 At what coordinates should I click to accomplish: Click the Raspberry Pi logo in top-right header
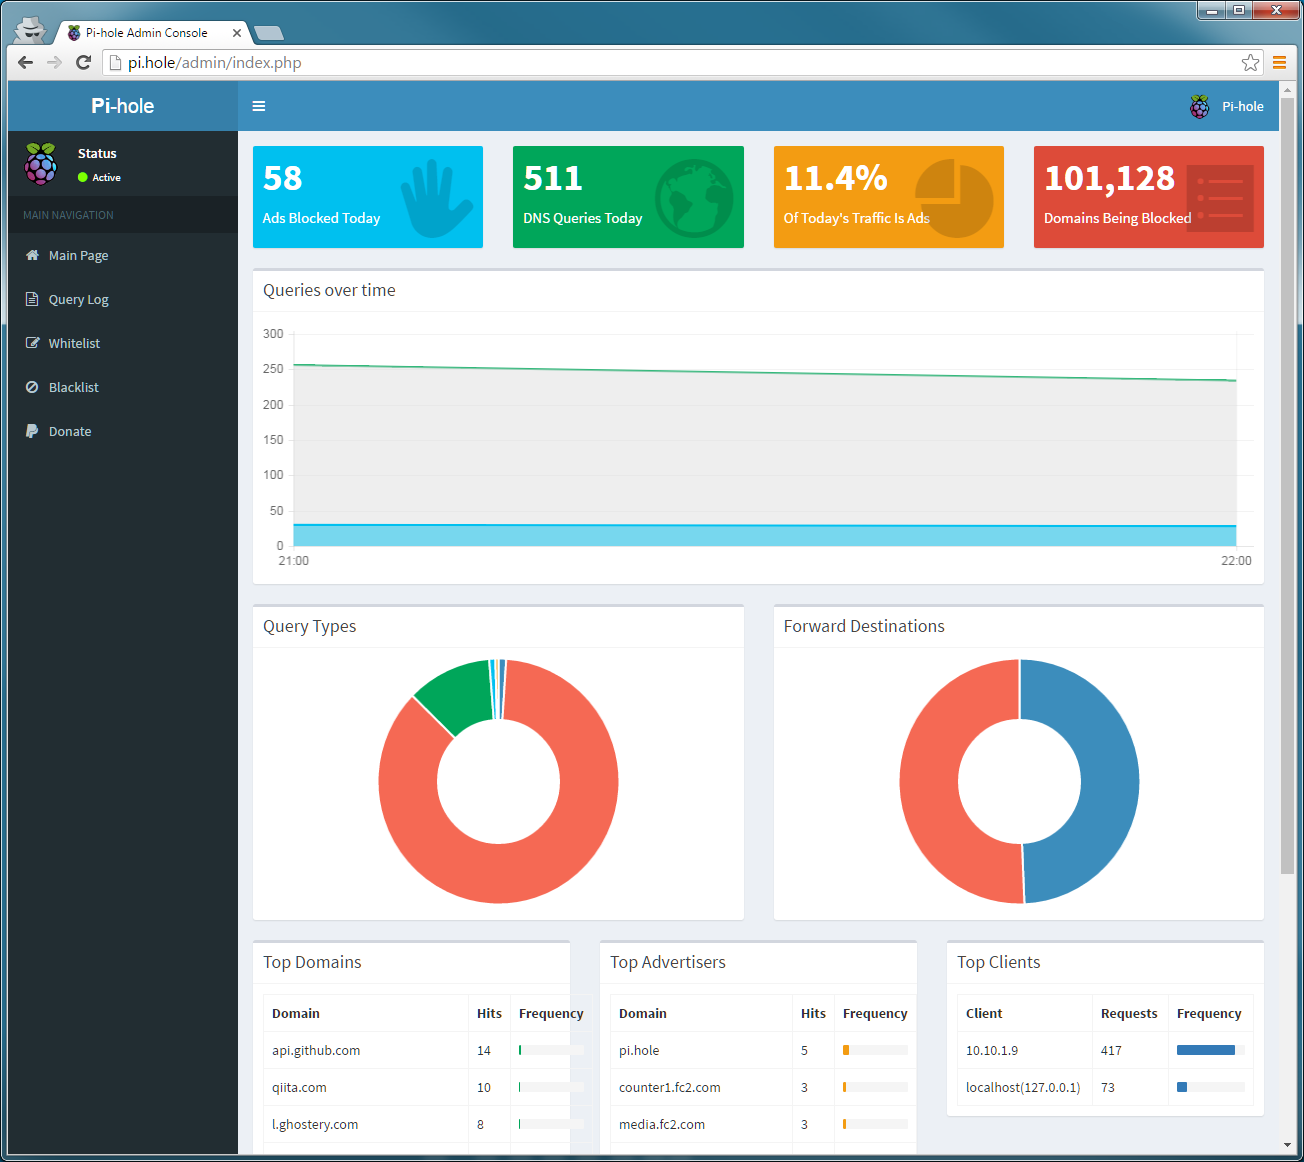[x=1199, y=106]
